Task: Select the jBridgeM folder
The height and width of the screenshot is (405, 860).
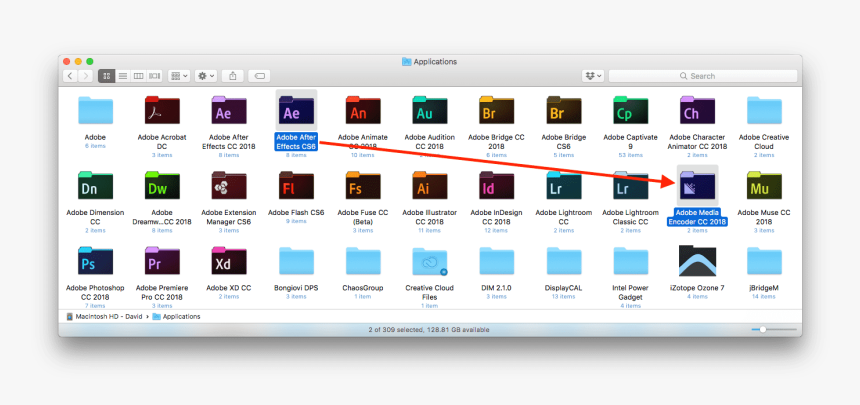Action: [765, 261]
